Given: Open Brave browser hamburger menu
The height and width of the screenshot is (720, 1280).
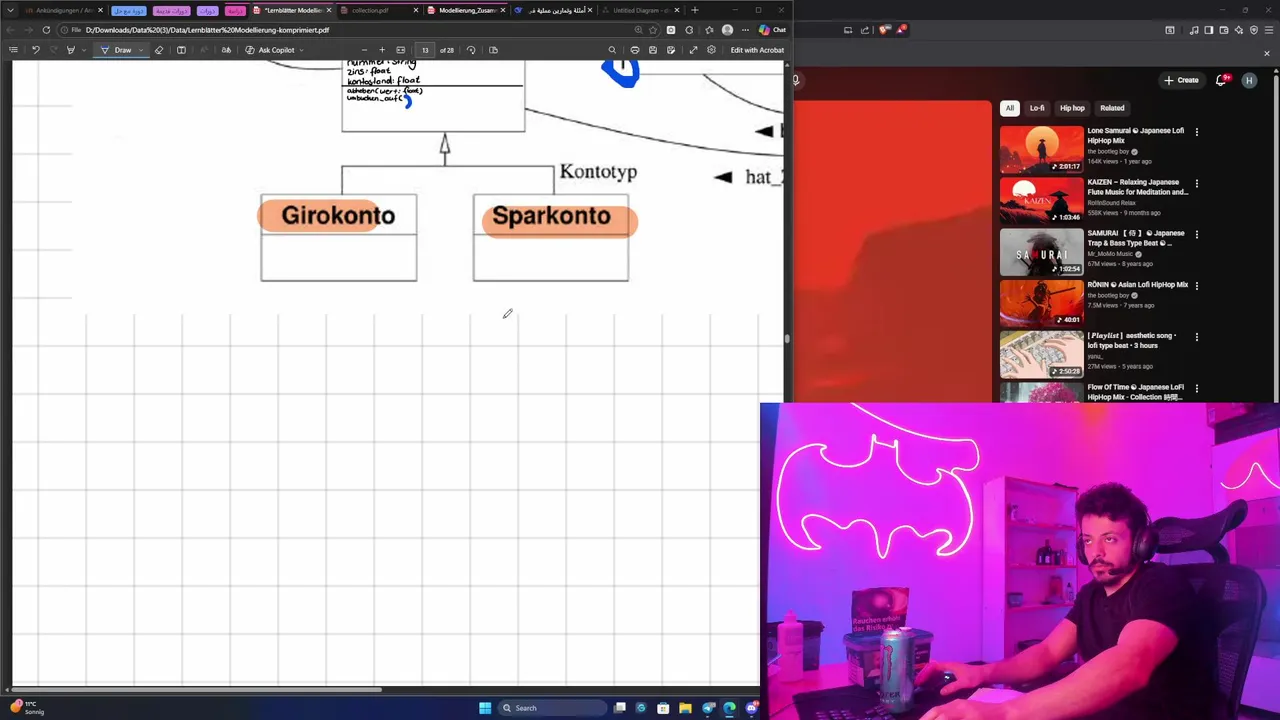Looking at the screenshot, I should 1268,30.
